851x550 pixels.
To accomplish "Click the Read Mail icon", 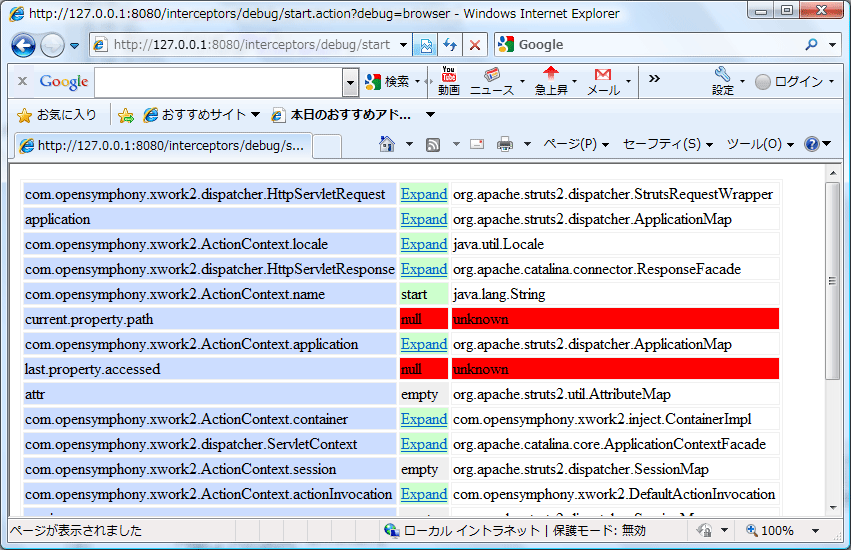I will [477, 144].
